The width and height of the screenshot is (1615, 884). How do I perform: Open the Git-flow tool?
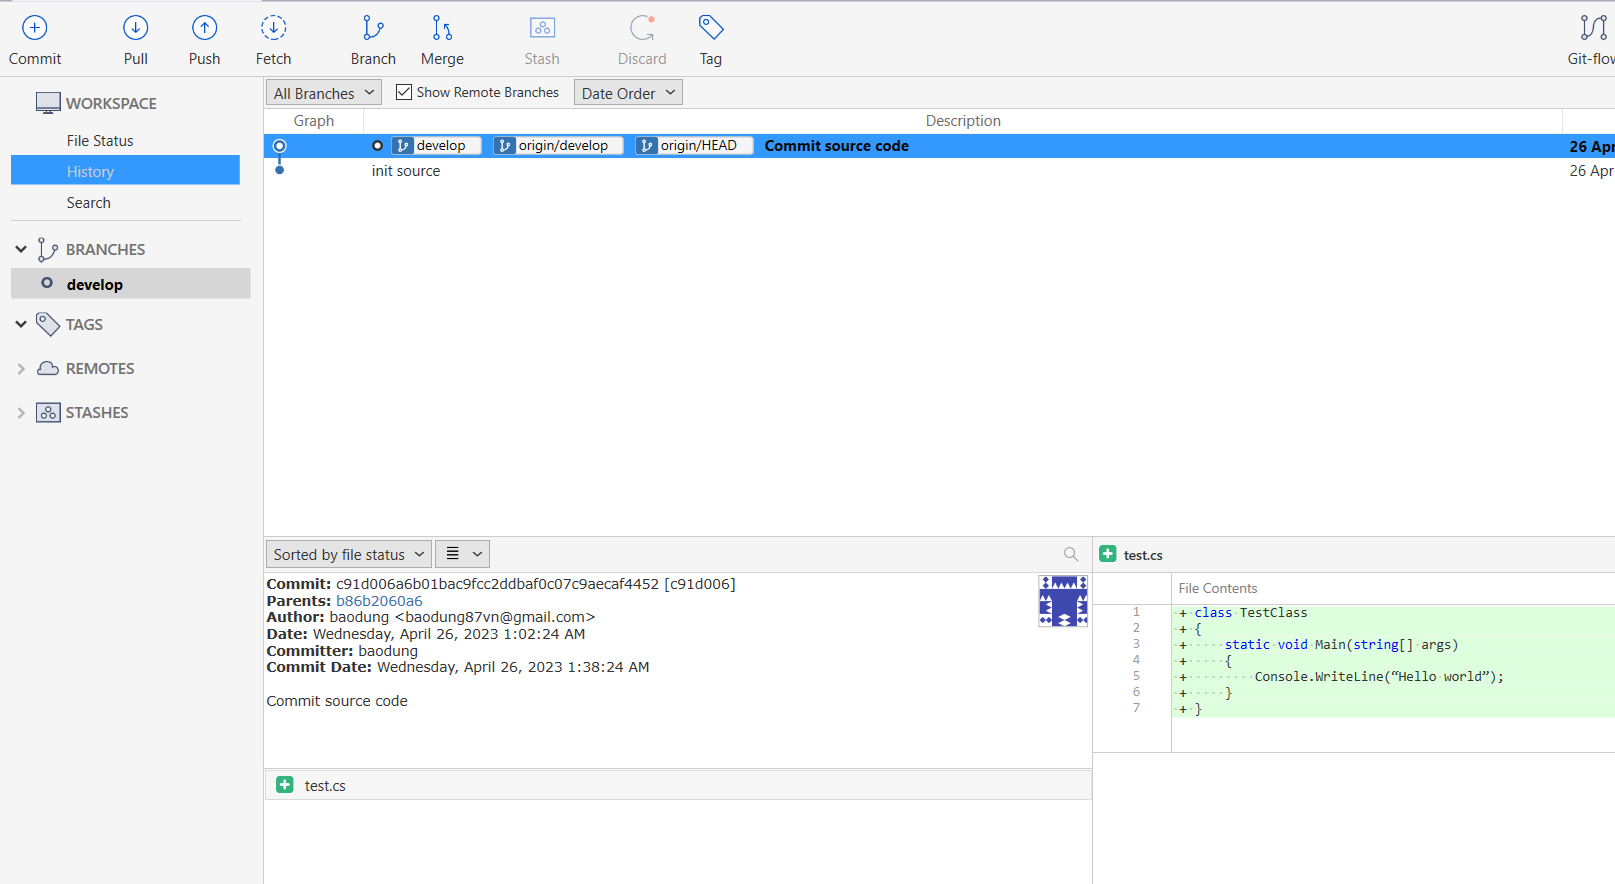[x=1592, y=29]
